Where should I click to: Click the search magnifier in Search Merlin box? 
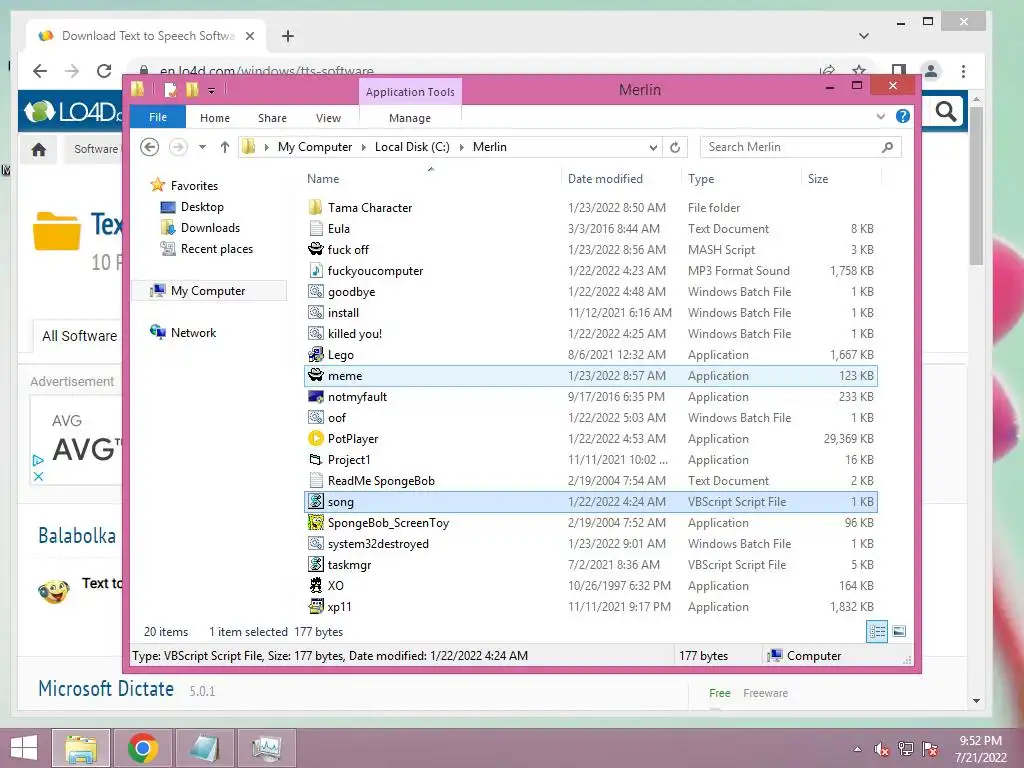pyautogui.click(x=887, y=147)
